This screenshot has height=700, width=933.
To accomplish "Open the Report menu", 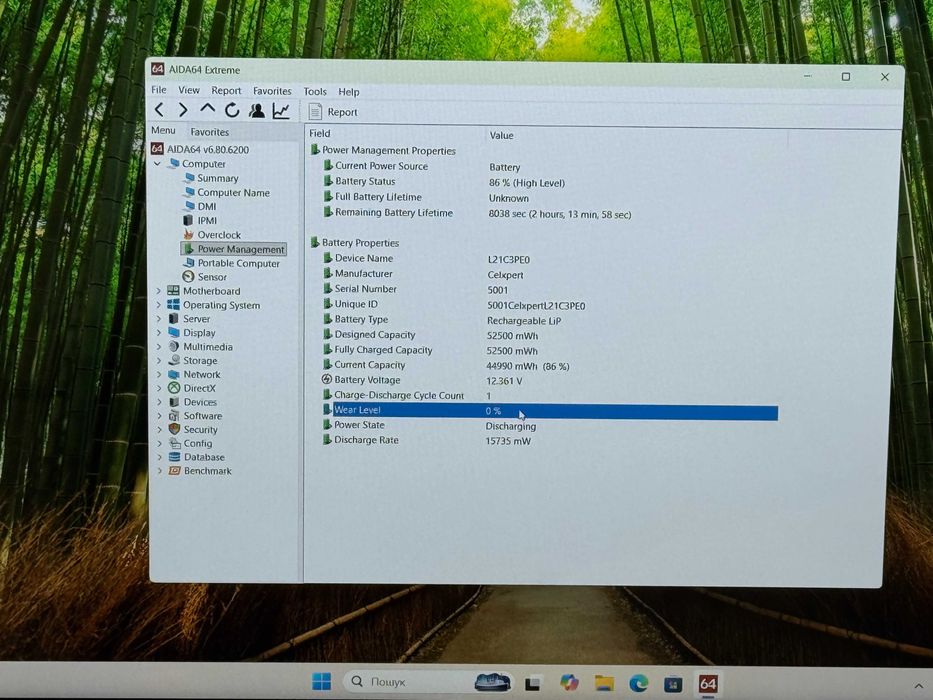I will click(x=226, y=91).
